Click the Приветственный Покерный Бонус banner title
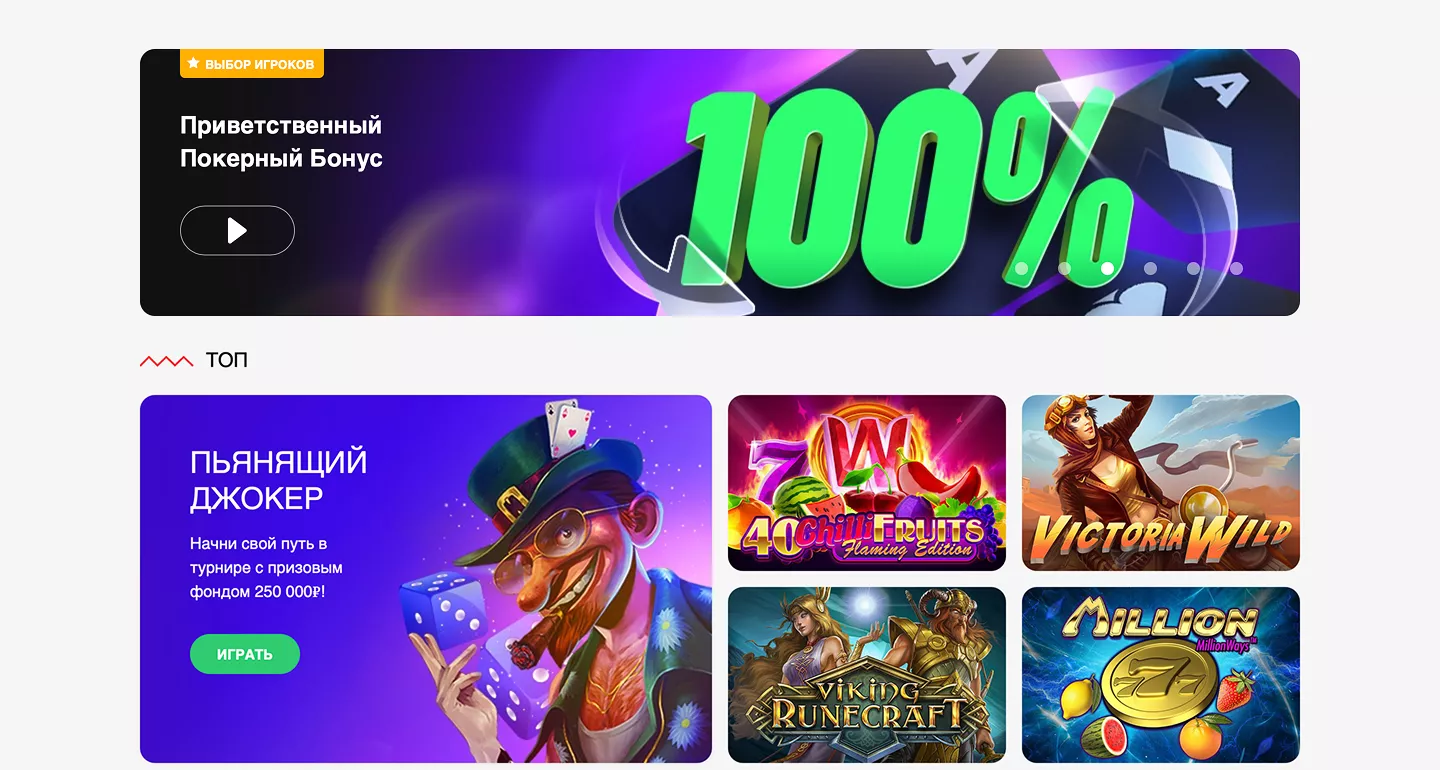 click(x=281, y=142)
